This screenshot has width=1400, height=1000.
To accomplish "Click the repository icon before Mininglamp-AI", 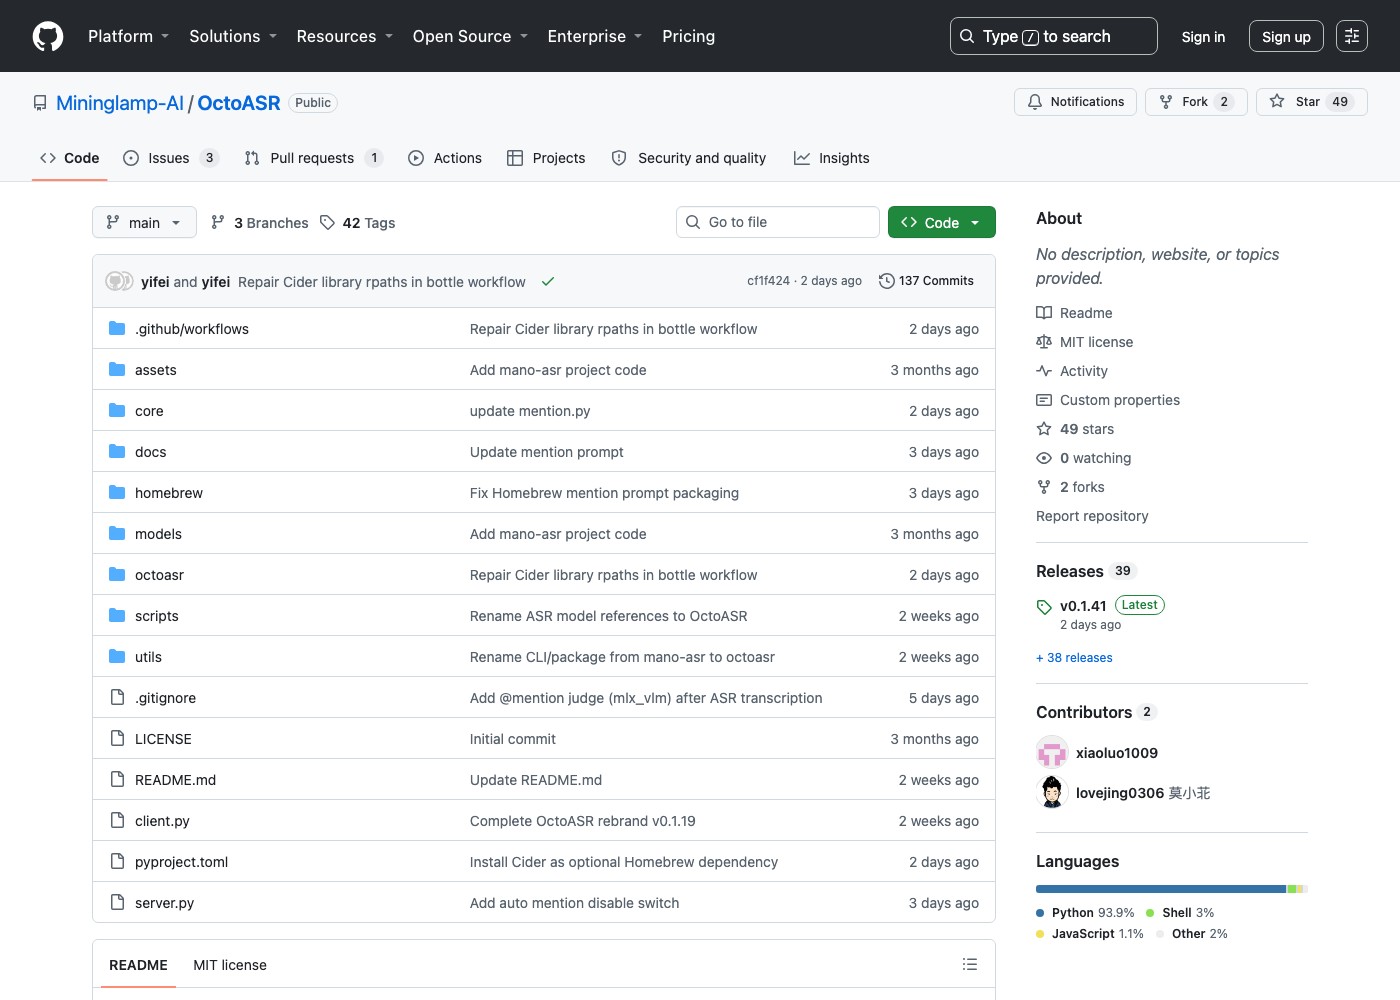I will pos(40,103).
